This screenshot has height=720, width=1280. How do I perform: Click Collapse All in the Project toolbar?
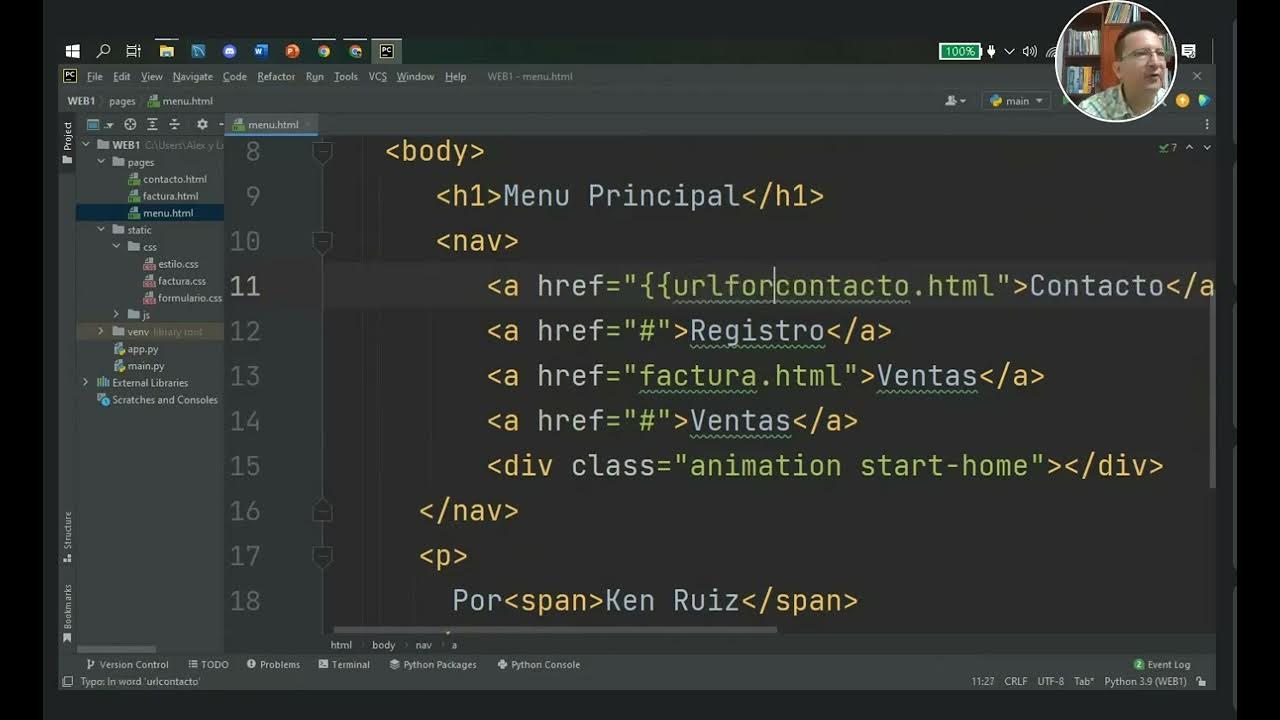pos(174,125)
